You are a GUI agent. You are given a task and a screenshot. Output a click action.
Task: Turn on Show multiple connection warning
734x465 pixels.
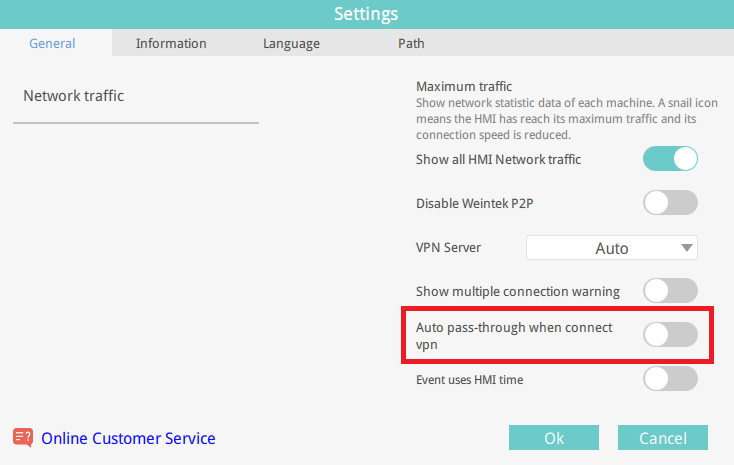coord(670,291)
